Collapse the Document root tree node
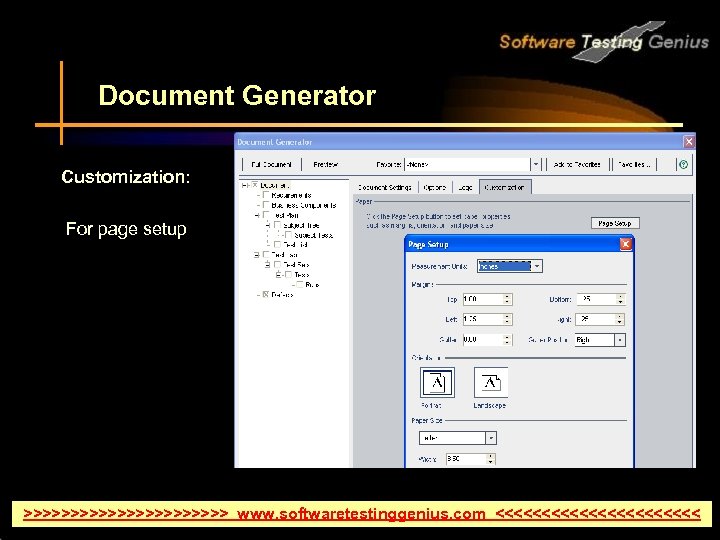This screenshot has width=720, height=540. coord(244,185)
